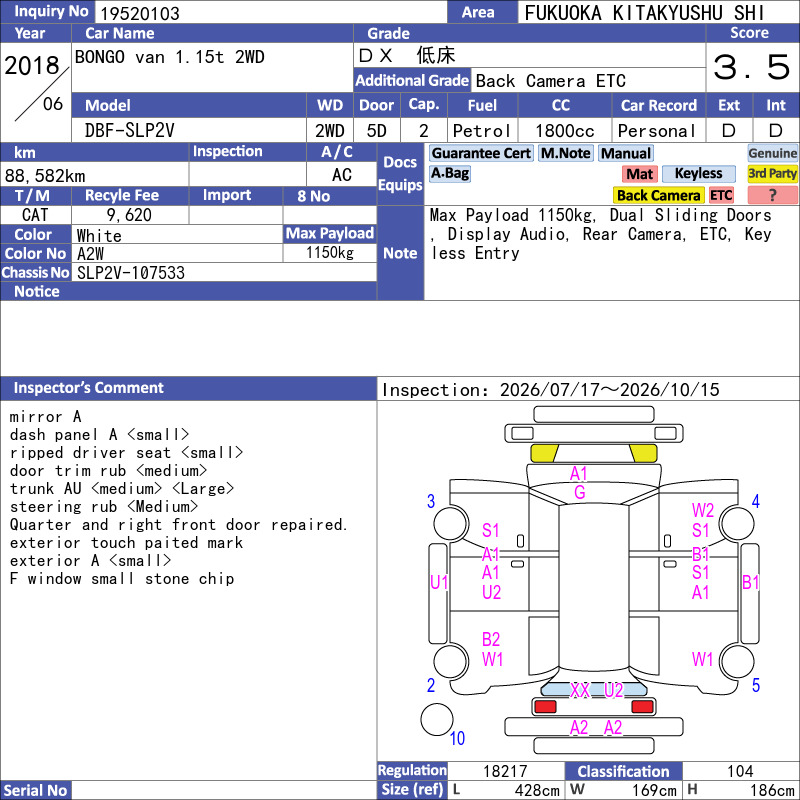
Task: Click the yellow Back Camera tag
Action: 658,195
